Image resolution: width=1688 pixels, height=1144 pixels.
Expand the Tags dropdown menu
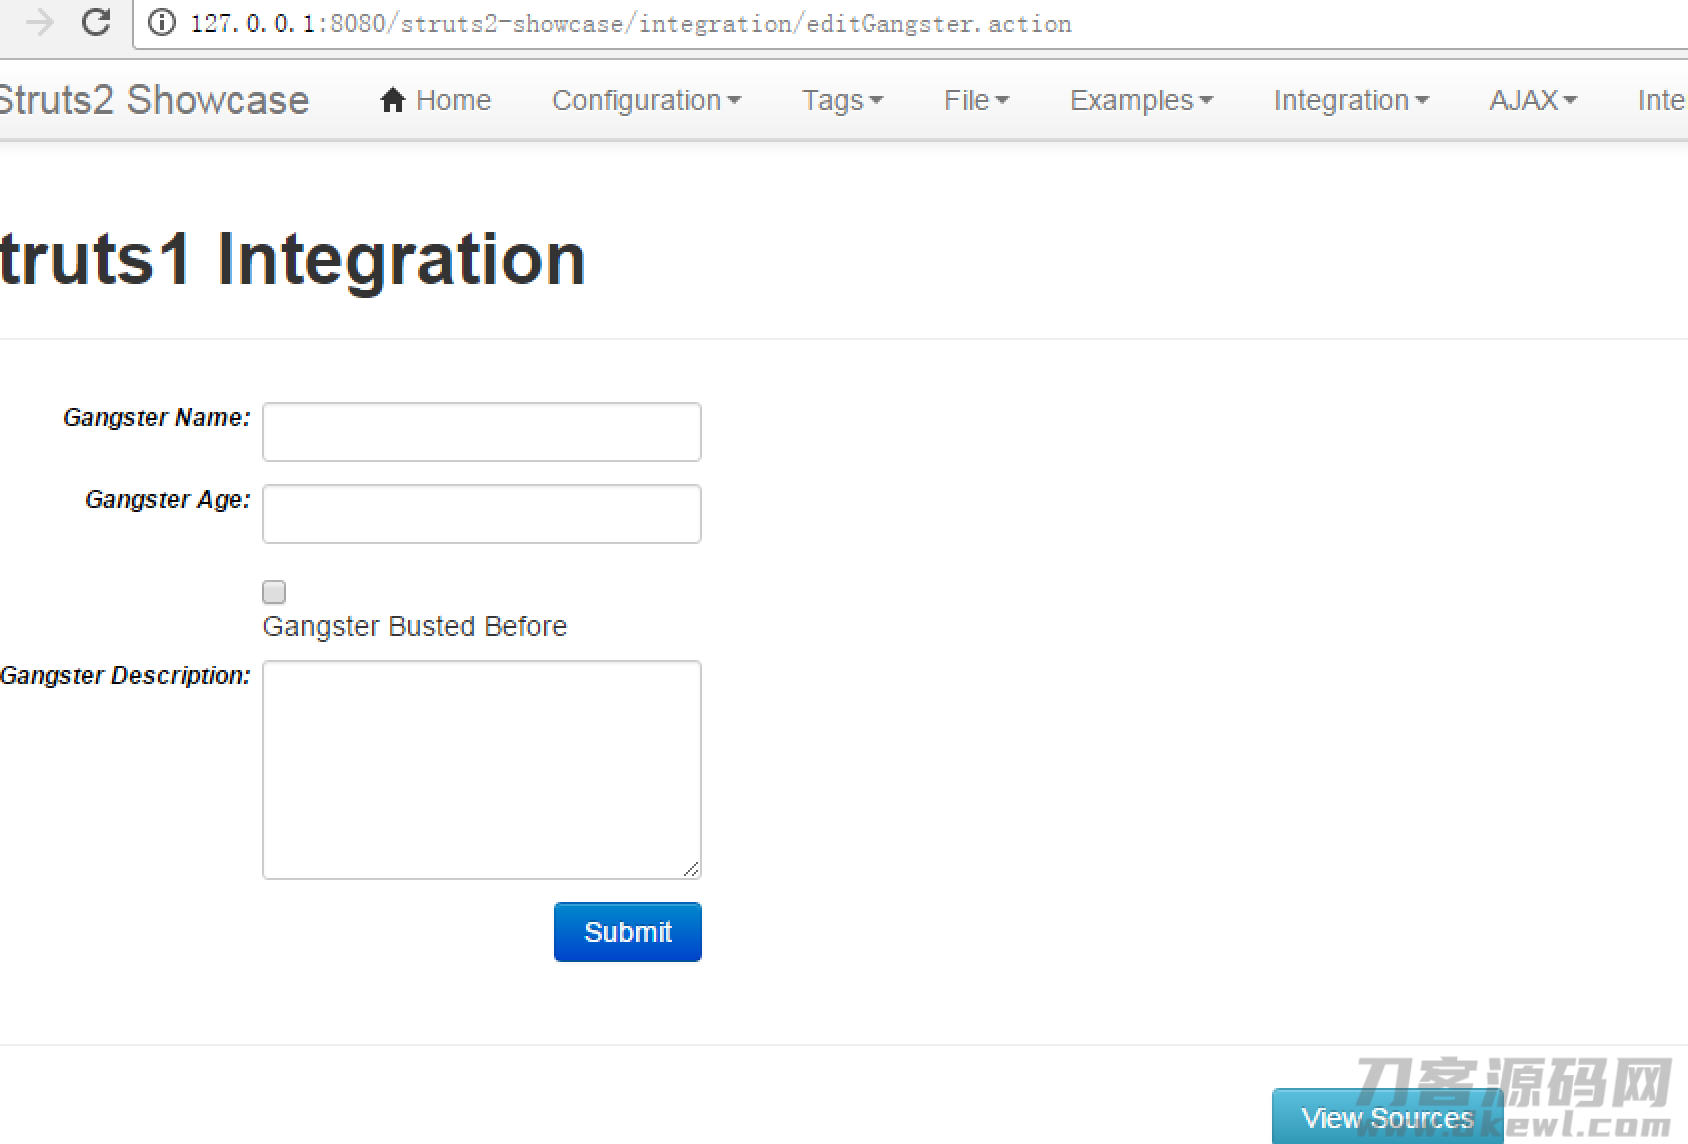[x=842, y=100]
